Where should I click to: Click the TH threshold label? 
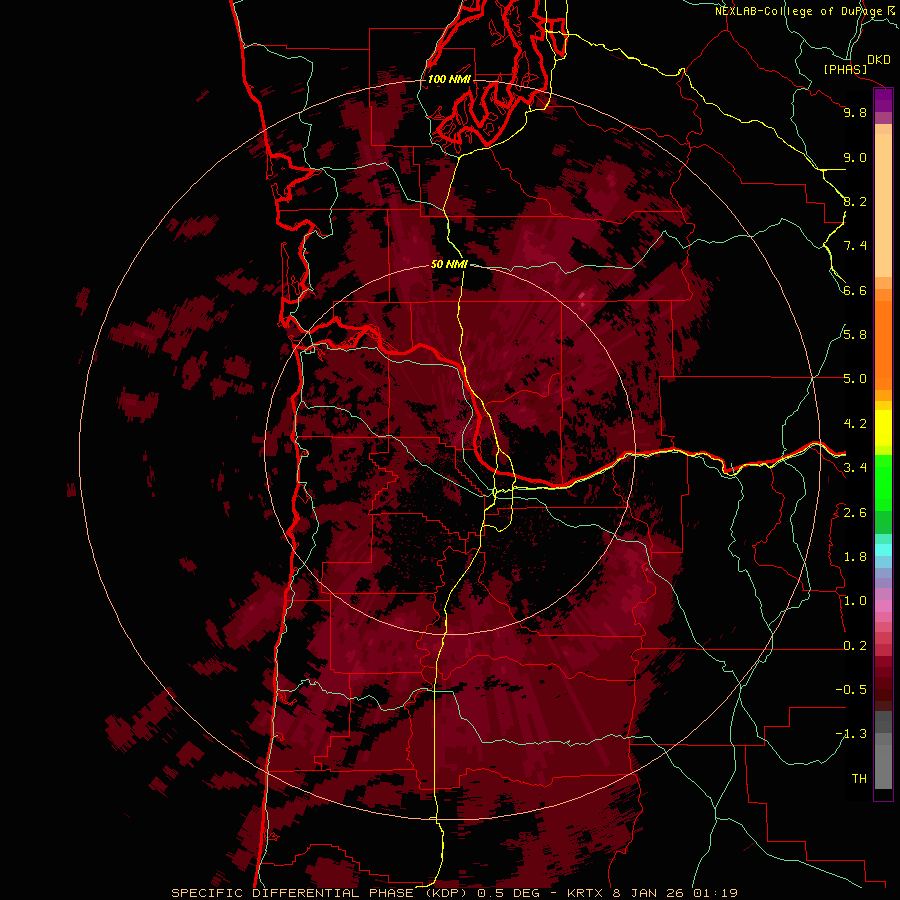point(859,779)
